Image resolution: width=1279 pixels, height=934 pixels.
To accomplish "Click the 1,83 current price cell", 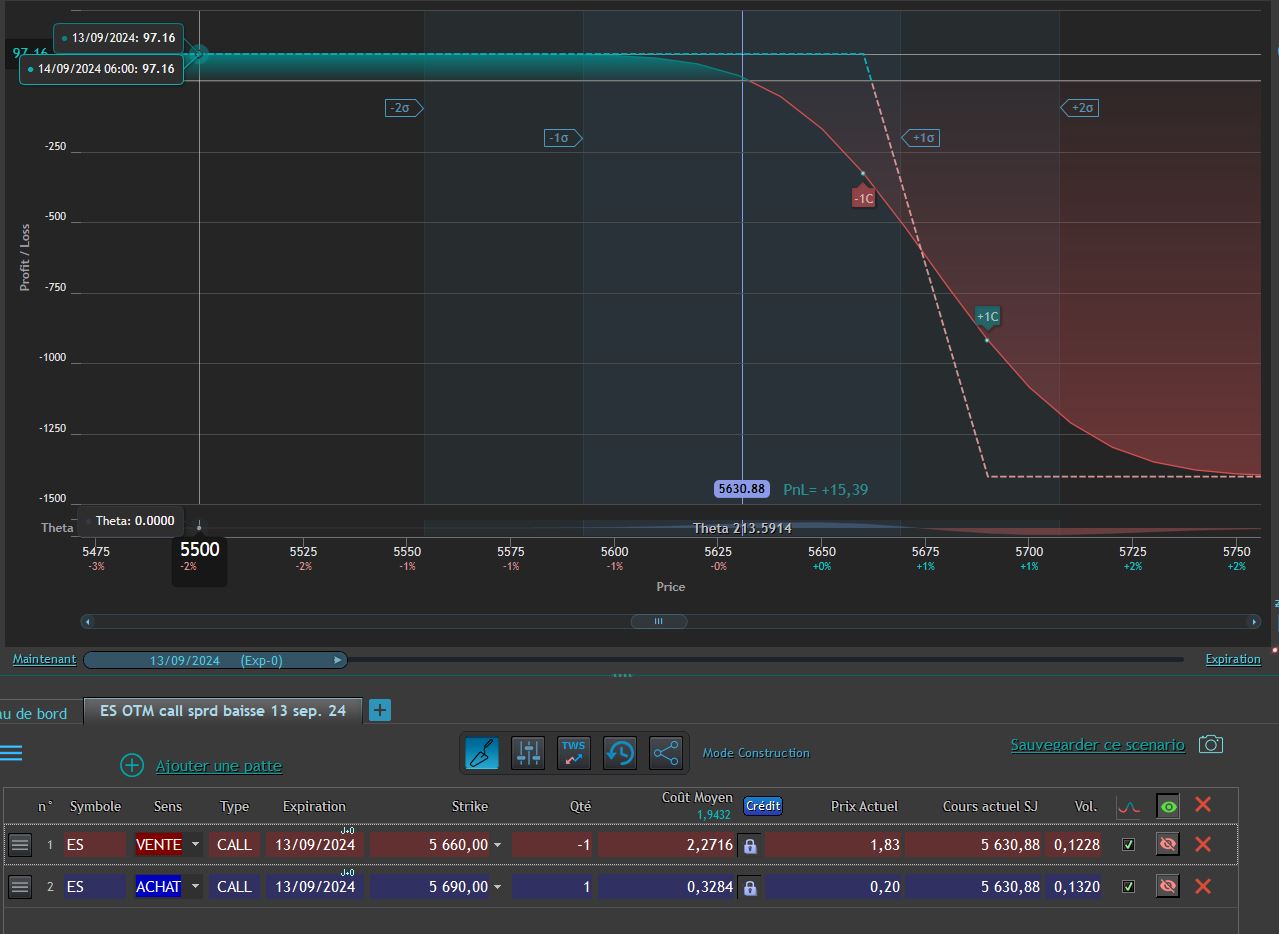I will tap(834, 845).
